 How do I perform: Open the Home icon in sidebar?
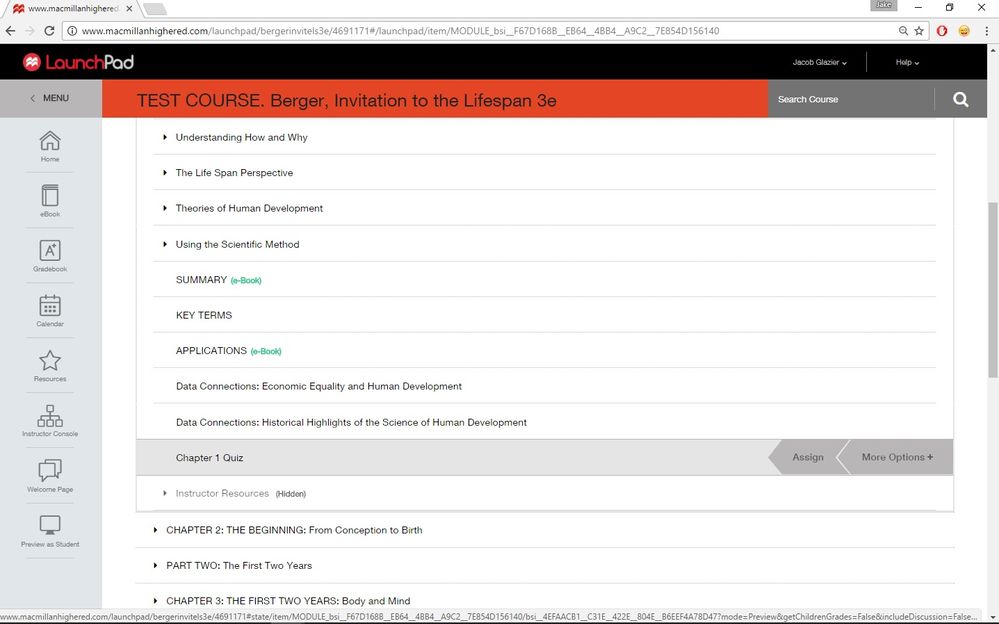click(x=50, y=142)
